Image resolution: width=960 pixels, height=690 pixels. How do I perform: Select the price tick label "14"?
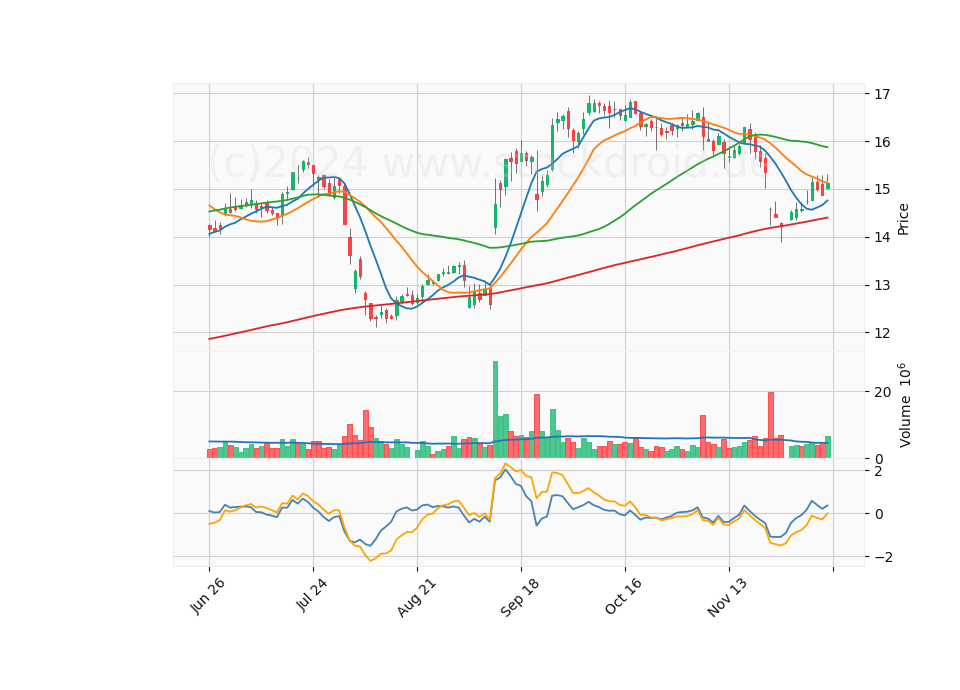coord(882,238)
